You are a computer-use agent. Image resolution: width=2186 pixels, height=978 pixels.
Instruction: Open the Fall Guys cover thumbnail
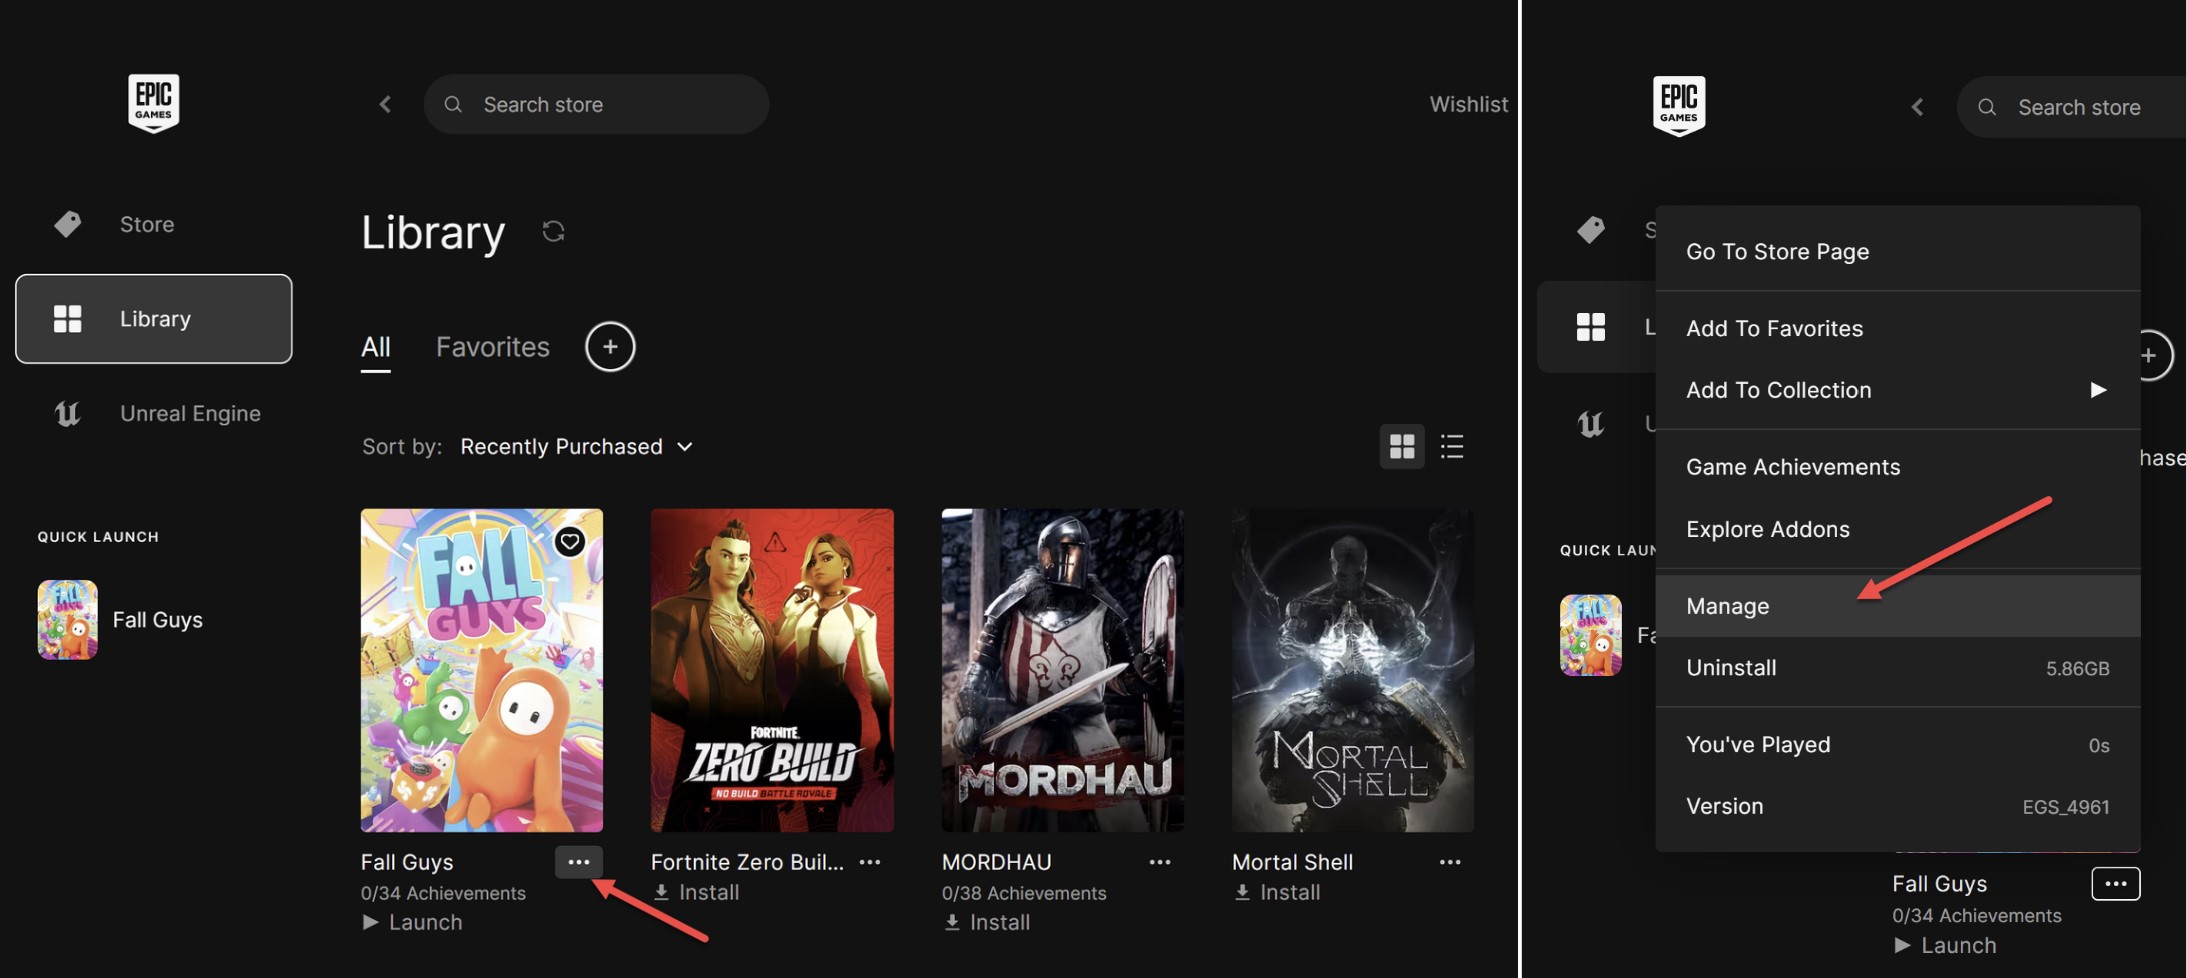482,670
